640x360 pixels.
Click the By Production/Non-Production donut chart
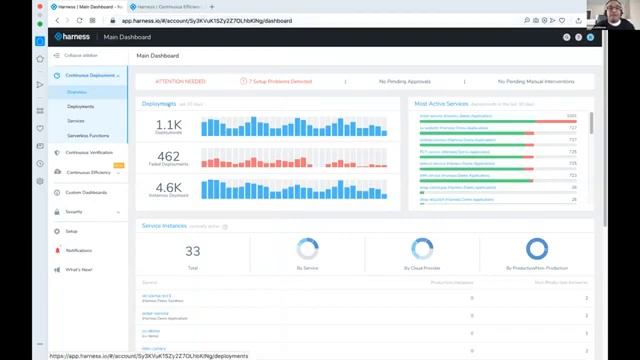click(537, 249)
